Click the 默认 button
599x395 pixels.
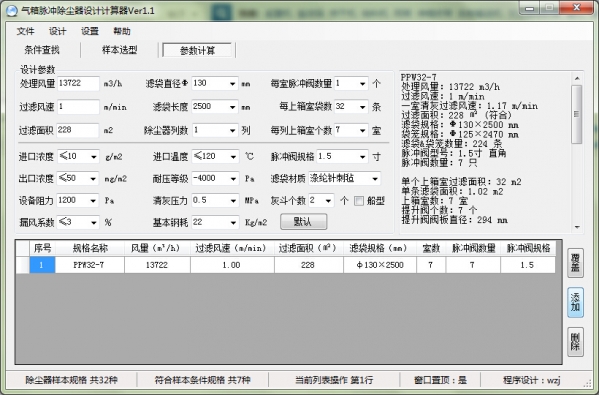303,222
